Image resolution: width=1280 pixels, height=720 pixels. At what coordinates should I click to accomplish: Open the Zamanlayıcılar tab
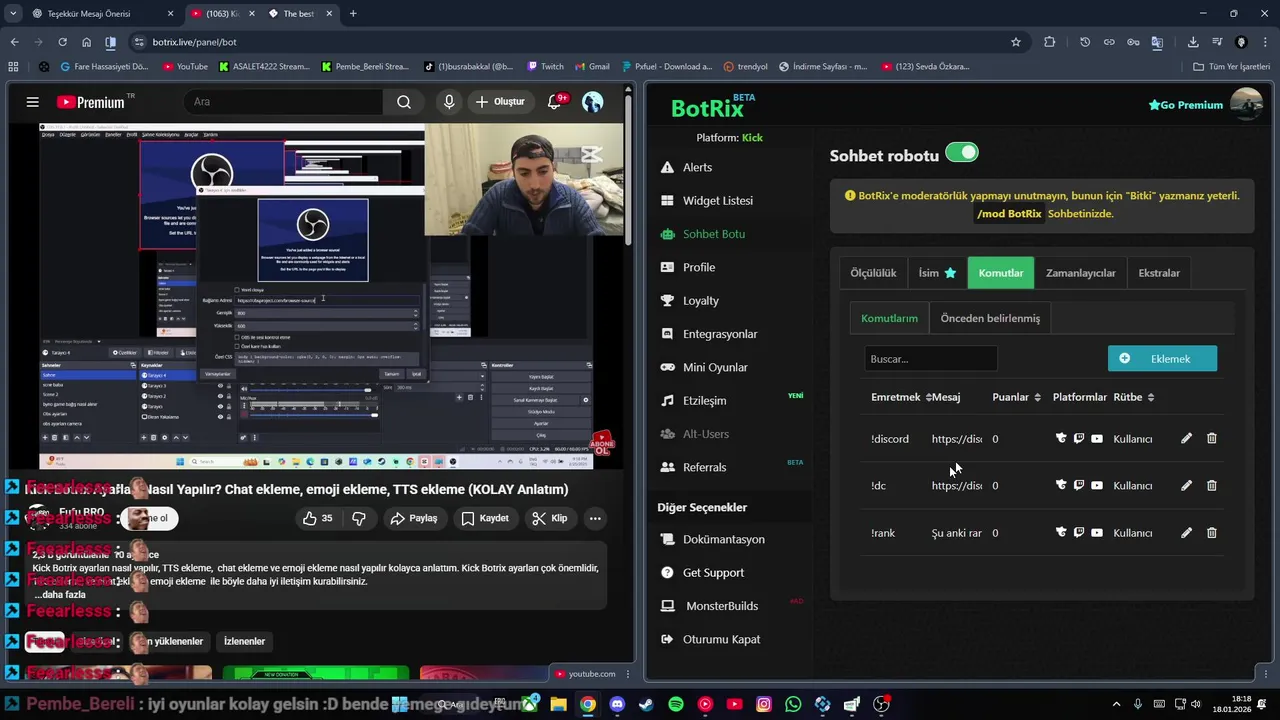pyautogui.click(x=1080, y=273)
